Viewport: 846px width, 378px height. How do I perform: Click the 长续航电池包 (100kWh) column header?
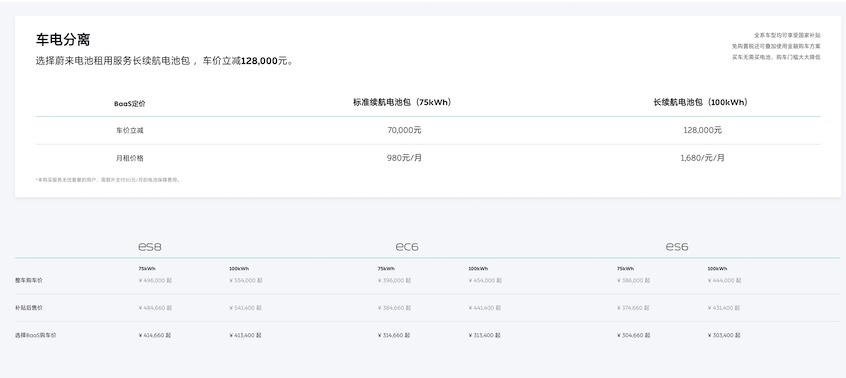(700, 102)
